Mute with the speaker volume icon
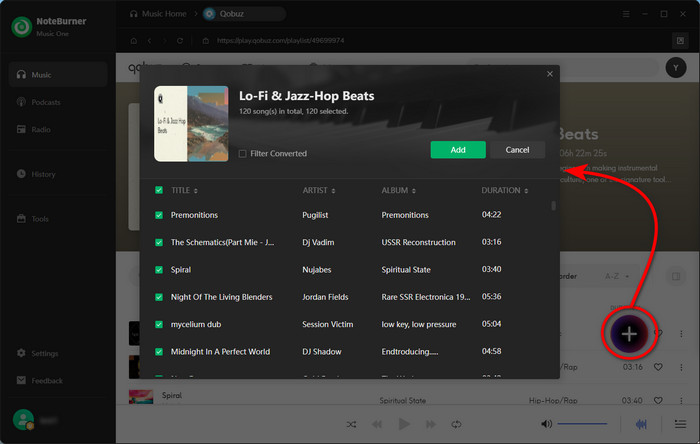 [x=546, y=424]
